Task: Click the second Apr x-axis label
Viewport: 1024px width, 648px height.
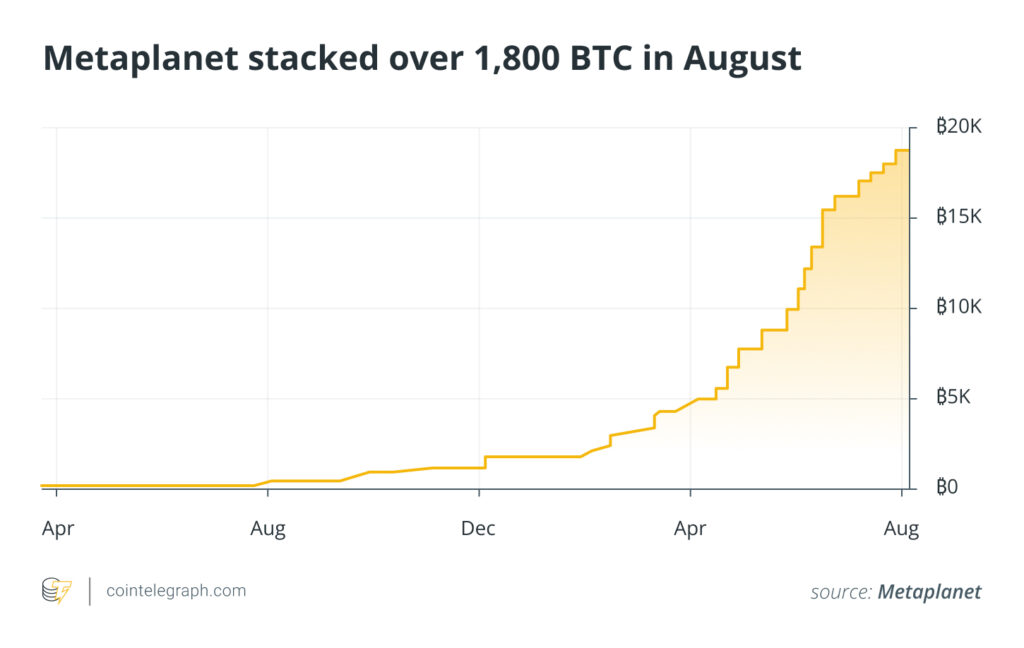Action: pyautogui.click(x=690, y=529)
